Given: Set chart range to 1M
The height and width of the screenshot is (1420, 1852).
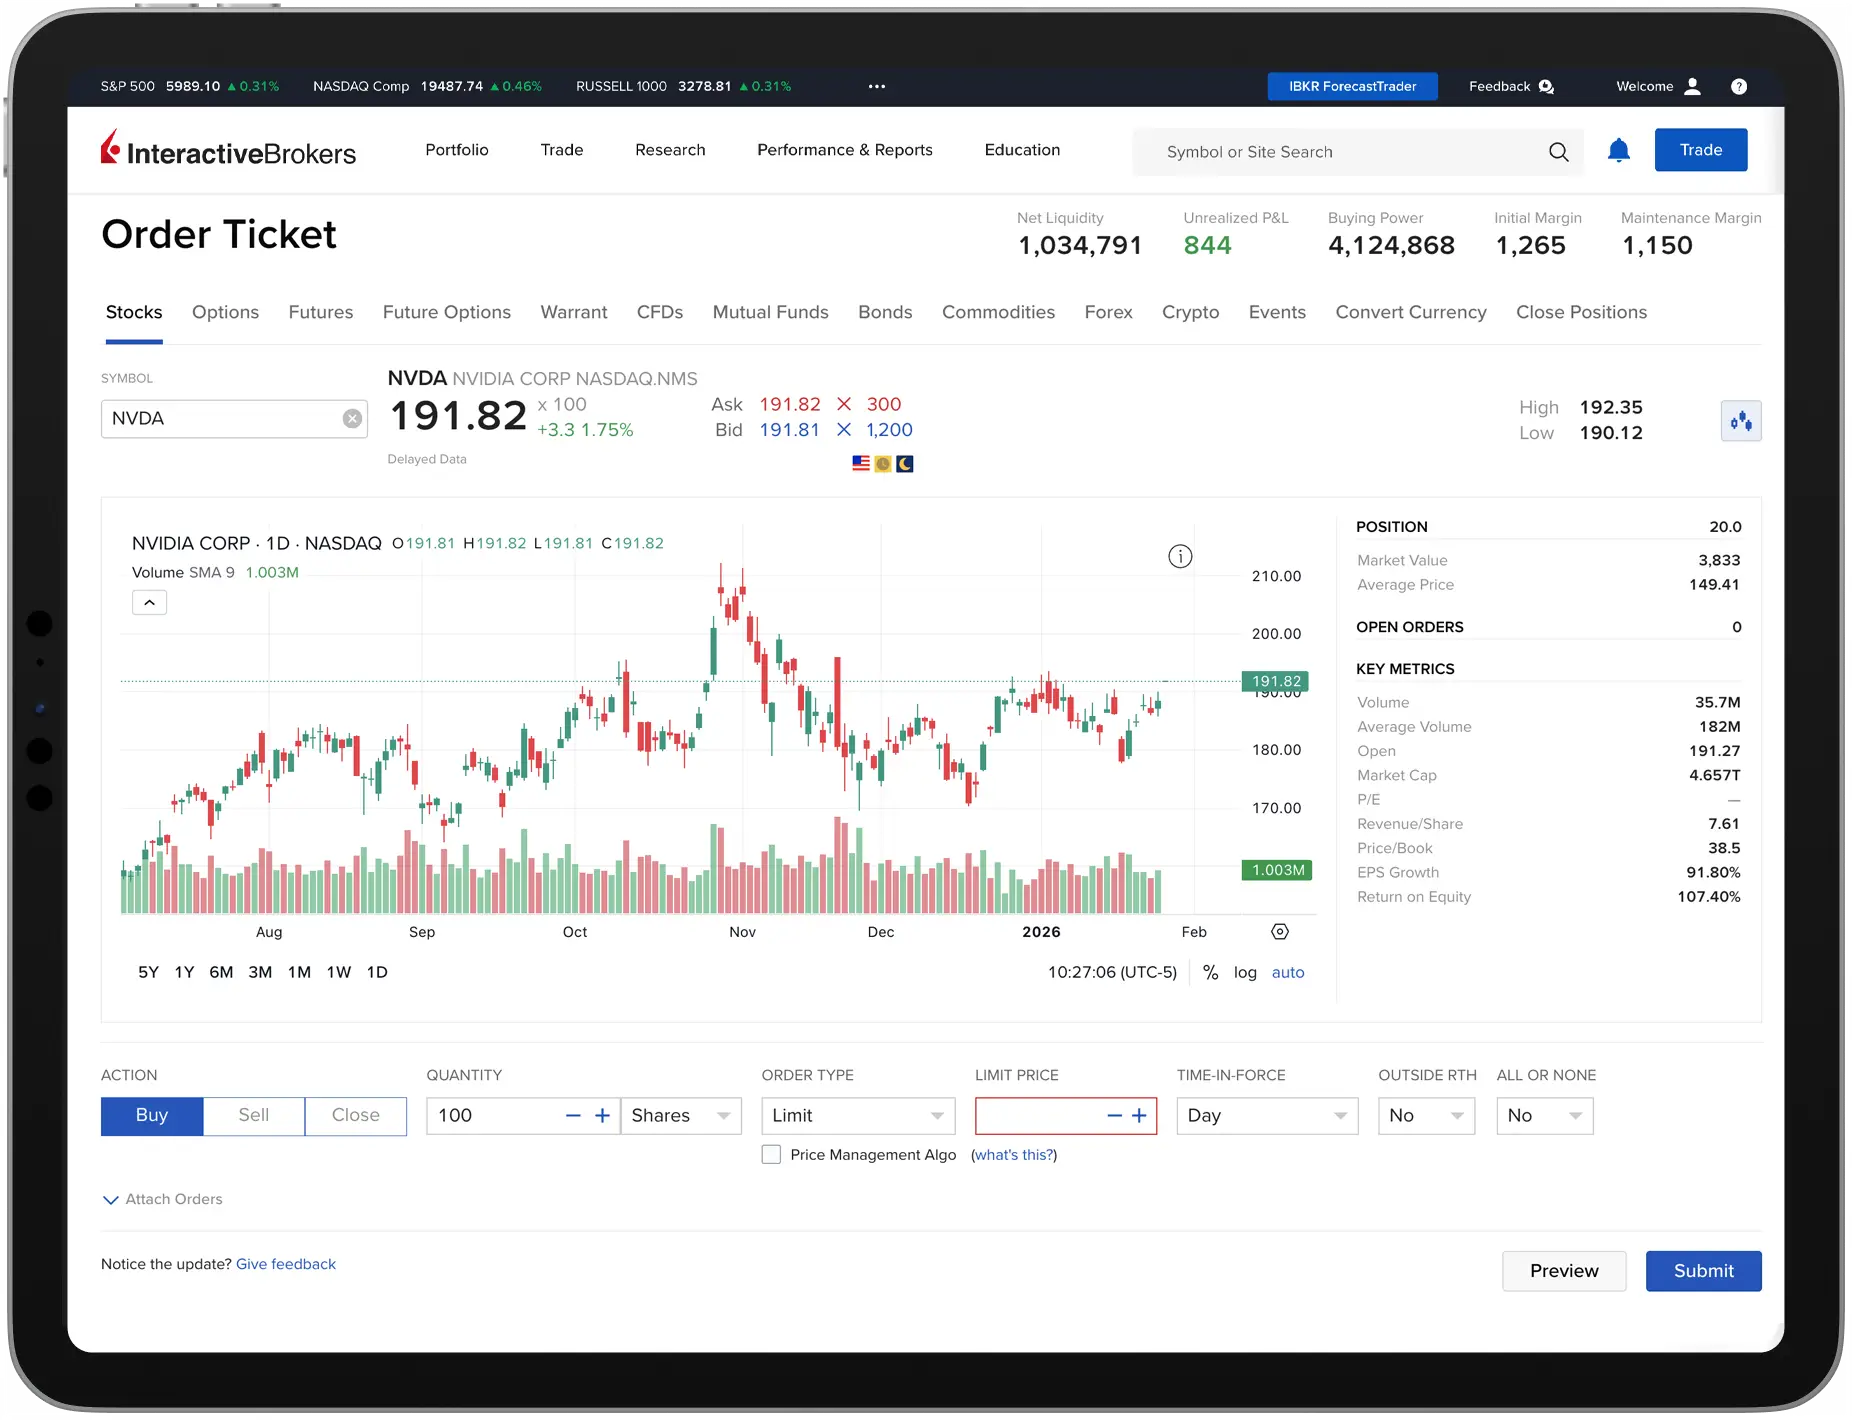Looking at the screenshot, I should point(299,973).
